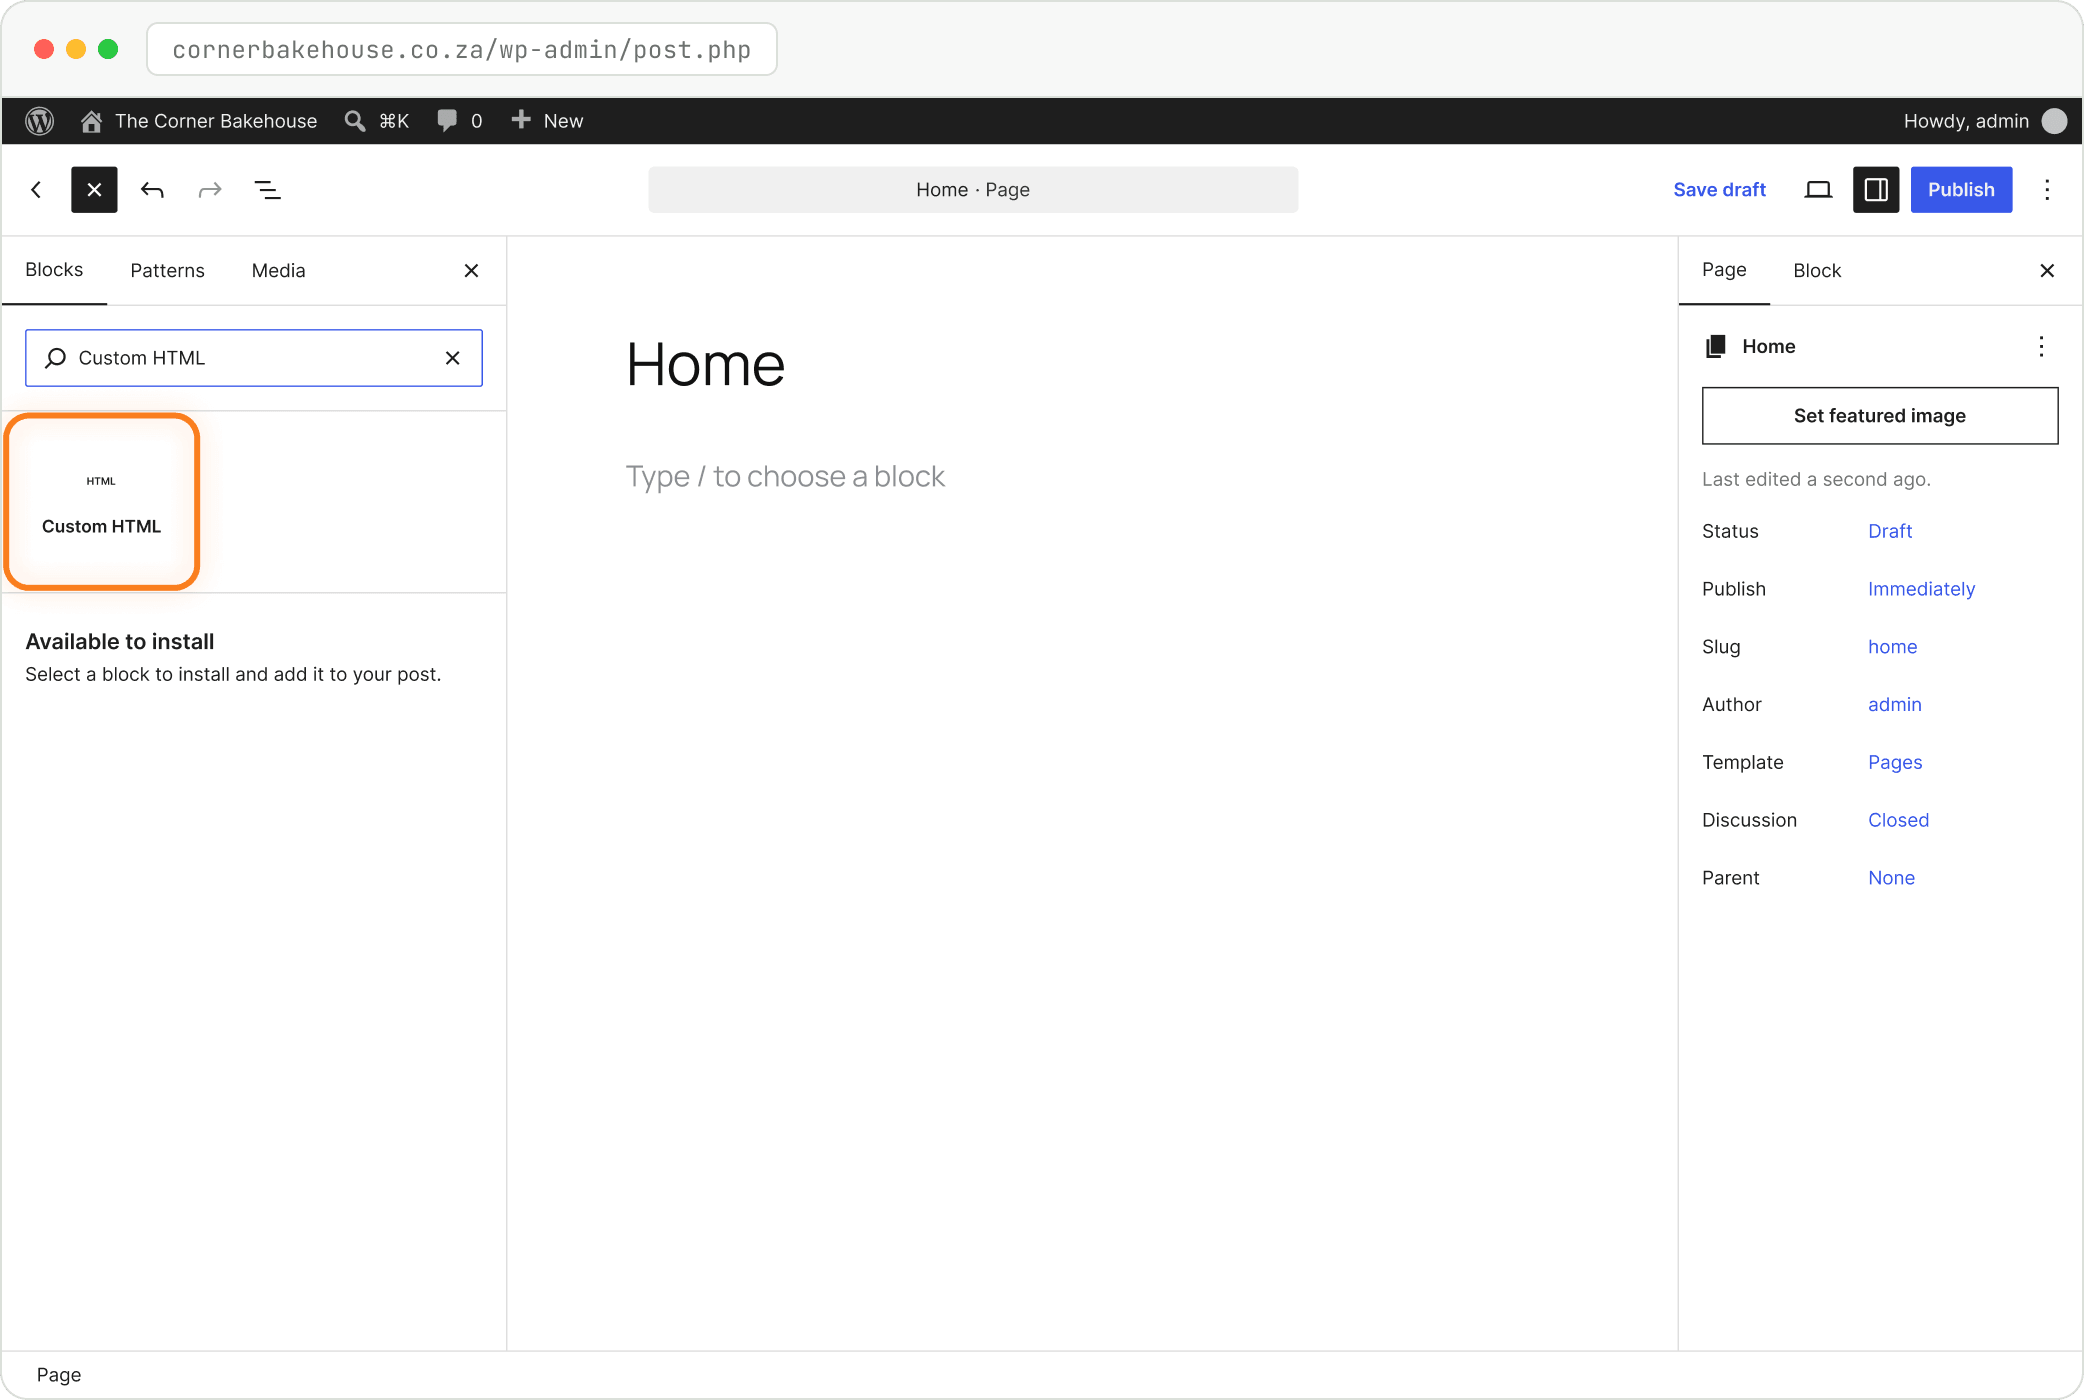The image size is (2084, 1400).
Task: Toggle the settings sidebar panel
Action: tap(1876, 190)
